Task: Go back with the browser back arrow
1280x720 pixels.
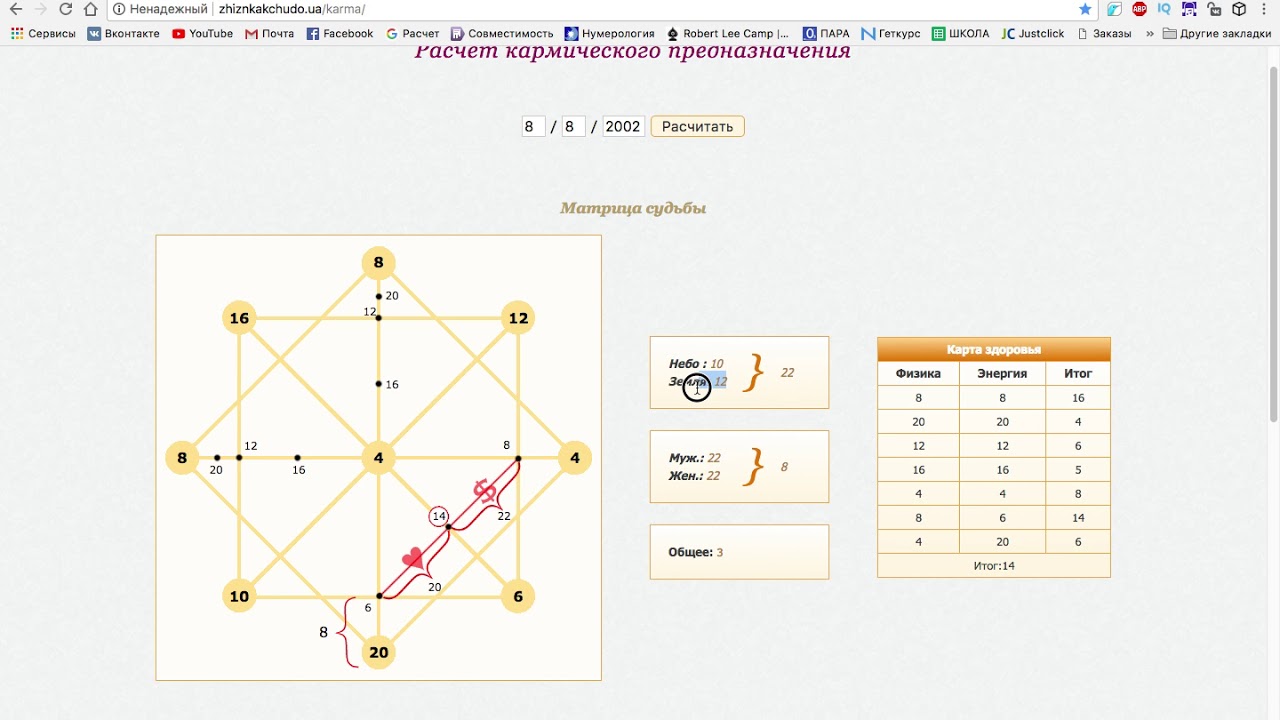Action: (15, 9)
